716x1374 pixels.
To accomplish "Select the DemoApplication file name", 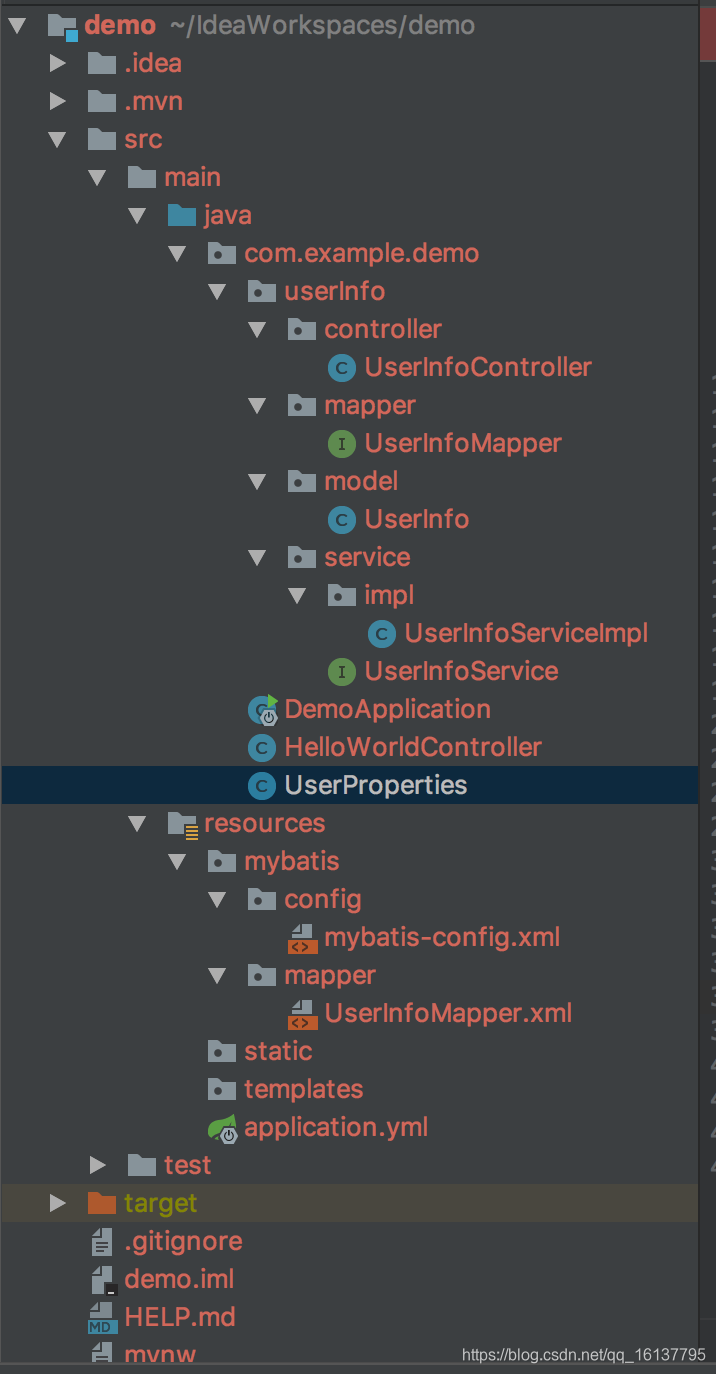I will (x=388, y=709).
